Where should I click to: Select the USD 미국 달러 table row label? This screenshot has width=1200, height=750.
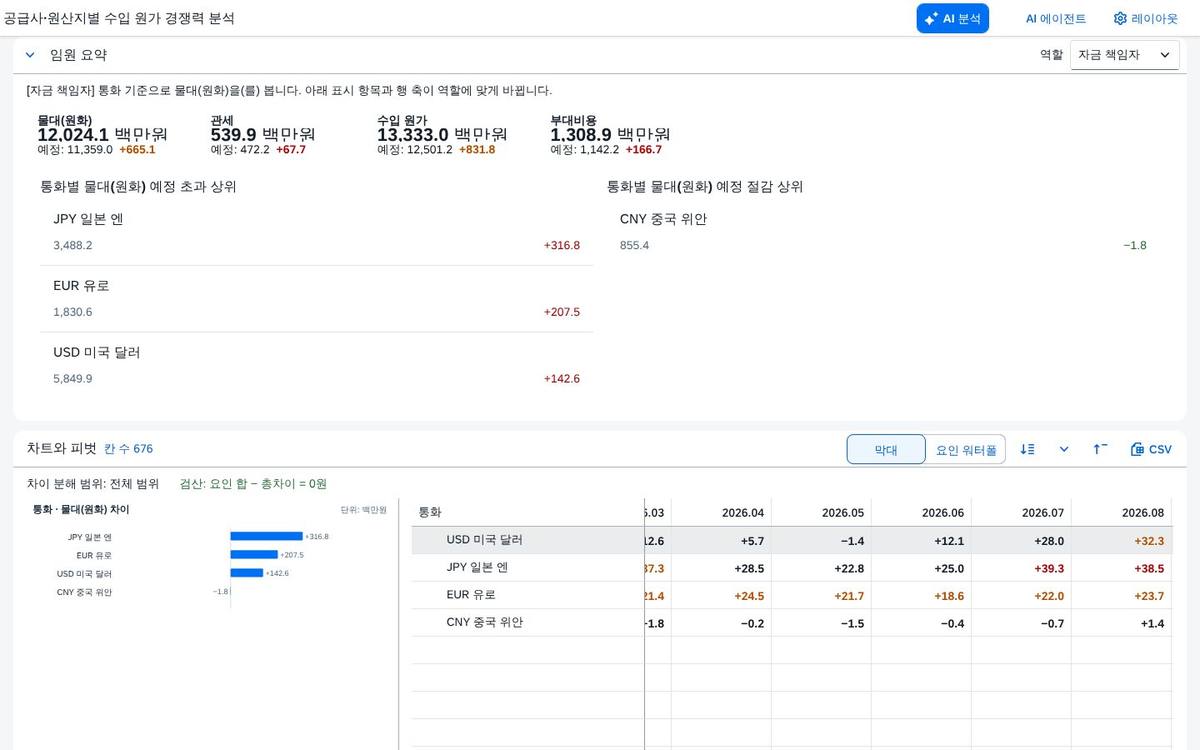485,540
